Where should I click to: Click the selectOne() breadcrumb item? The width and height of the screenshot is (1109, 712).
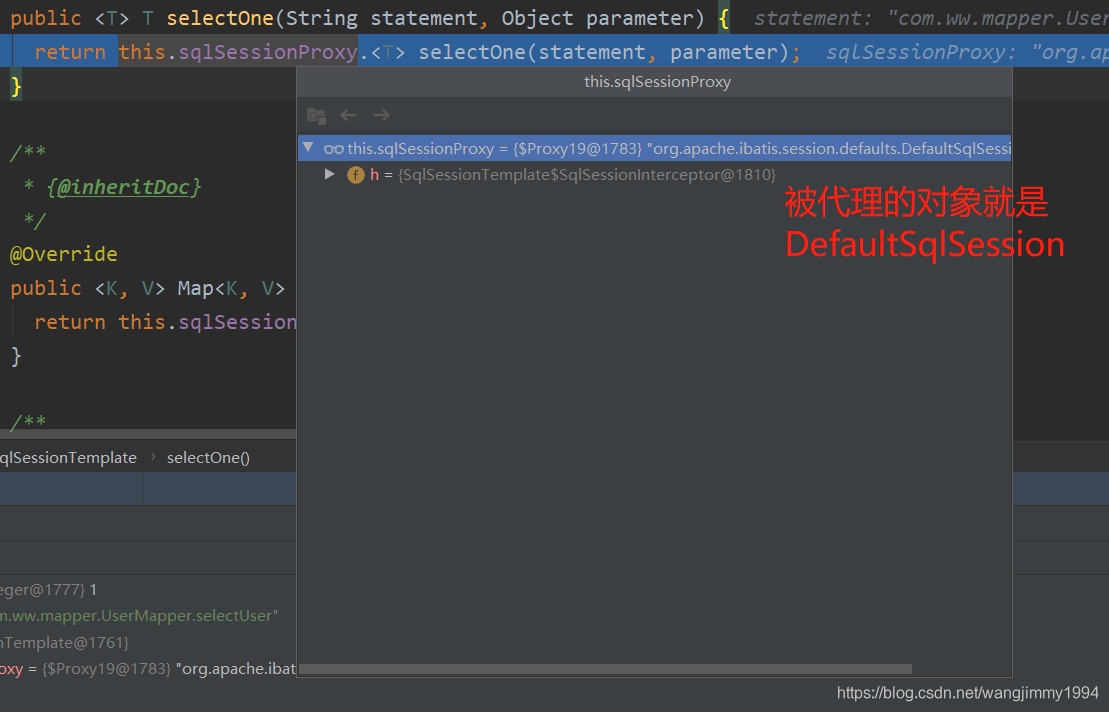point(208,457)
